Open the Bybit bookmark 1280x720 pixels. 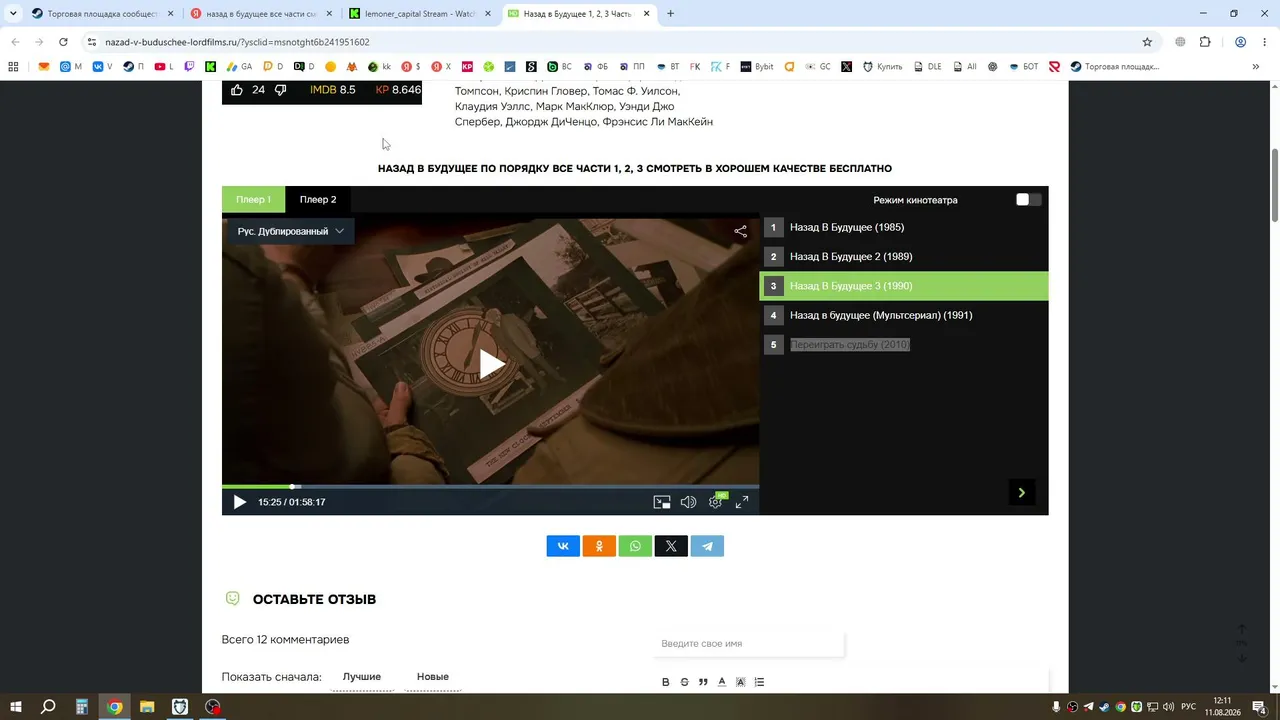pyautogui.click(x=756, y=67)
